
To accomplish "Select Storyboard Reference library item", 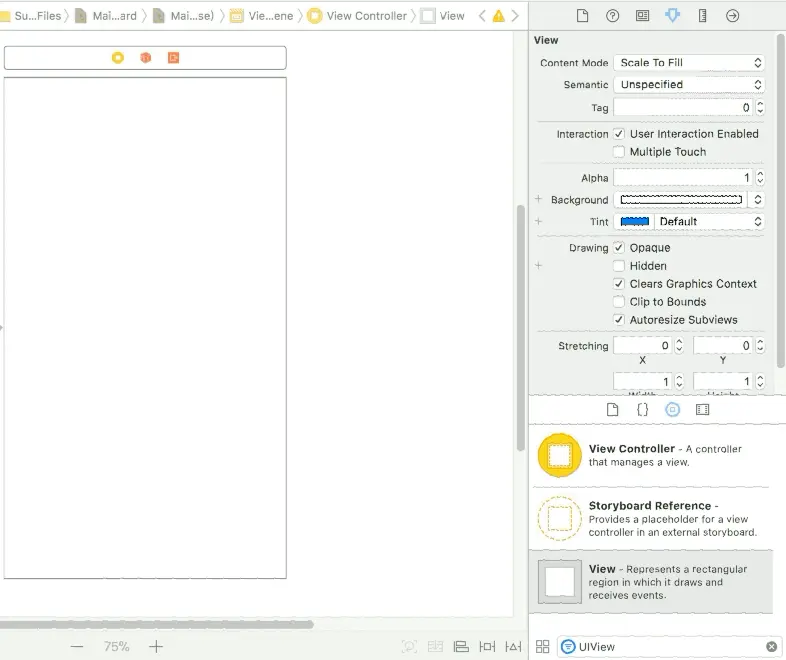I will point(651,519).
